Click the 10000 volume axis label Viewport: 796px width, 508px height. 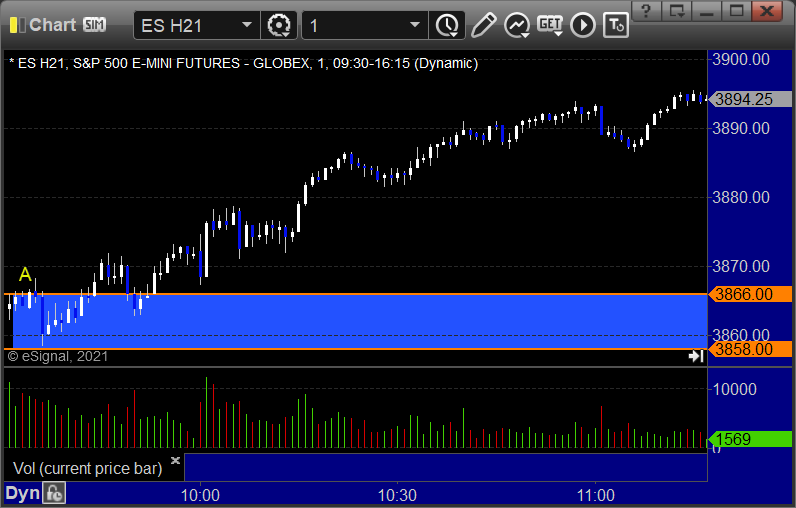pyautogui.click(x=735, y=389)
